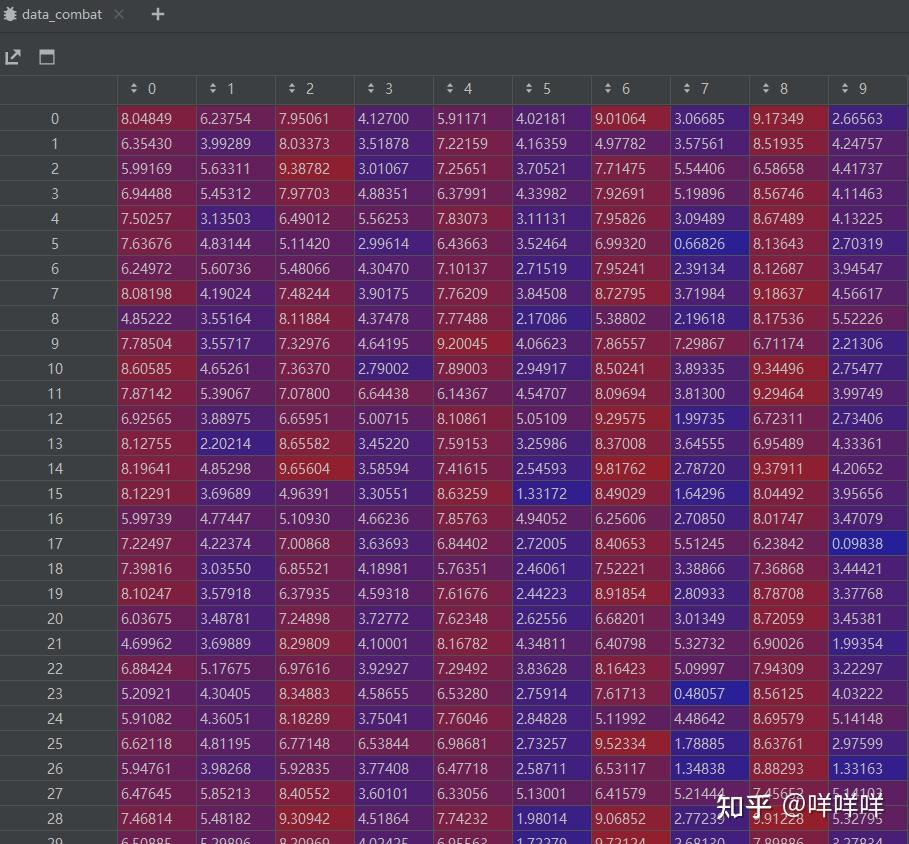The width and height of the screenshot is (909, 844).
Task: Select row header 10
Action: coord(55,368)
